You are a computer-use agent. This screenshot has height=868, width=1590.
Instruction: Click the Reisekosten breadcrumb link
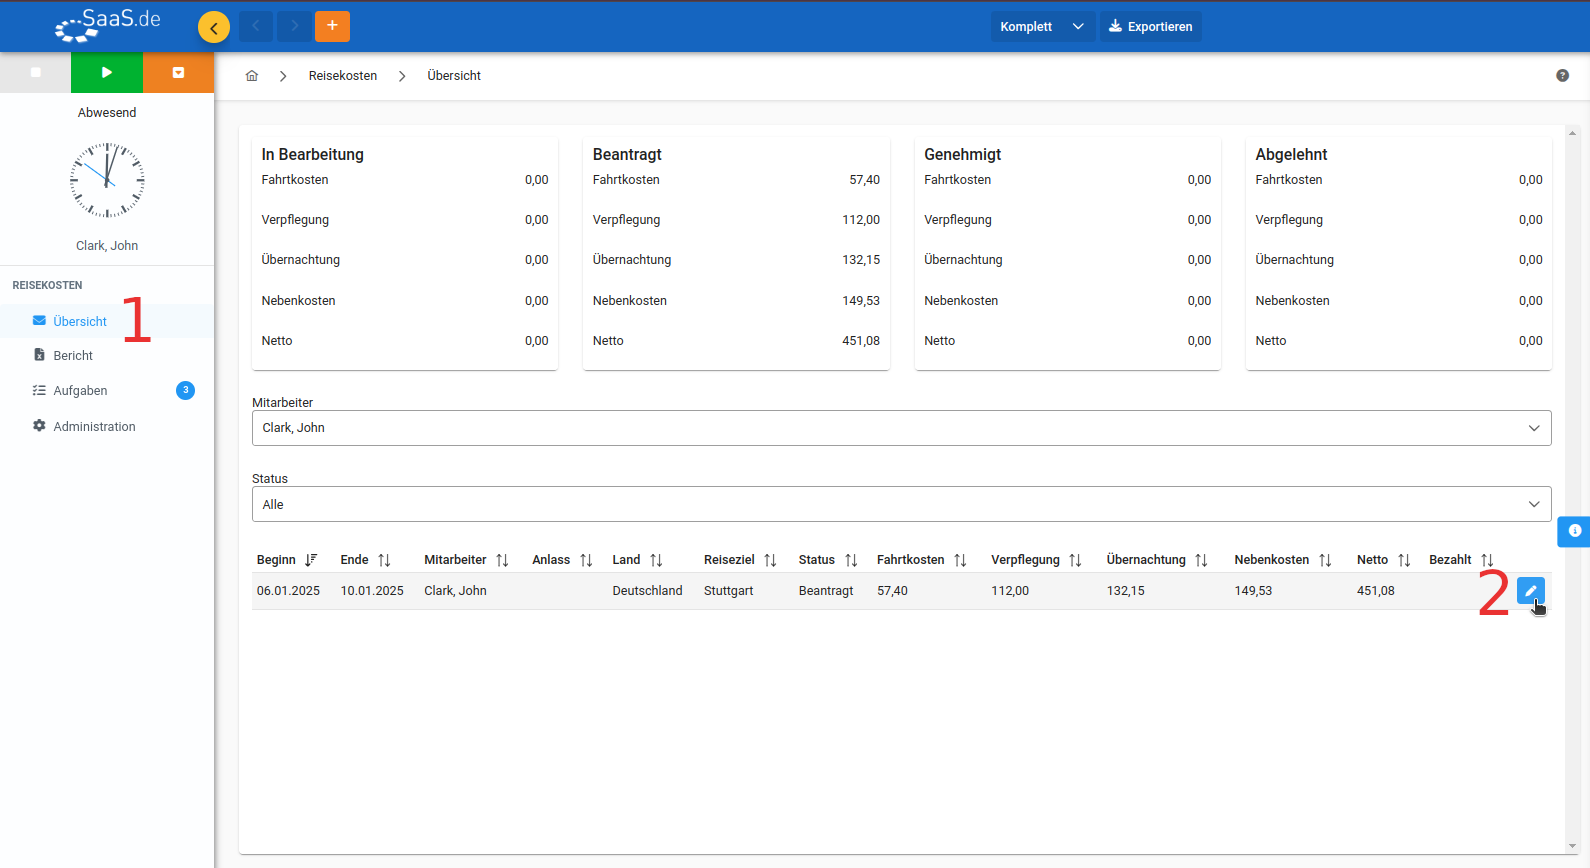click(x=343, y=76)
